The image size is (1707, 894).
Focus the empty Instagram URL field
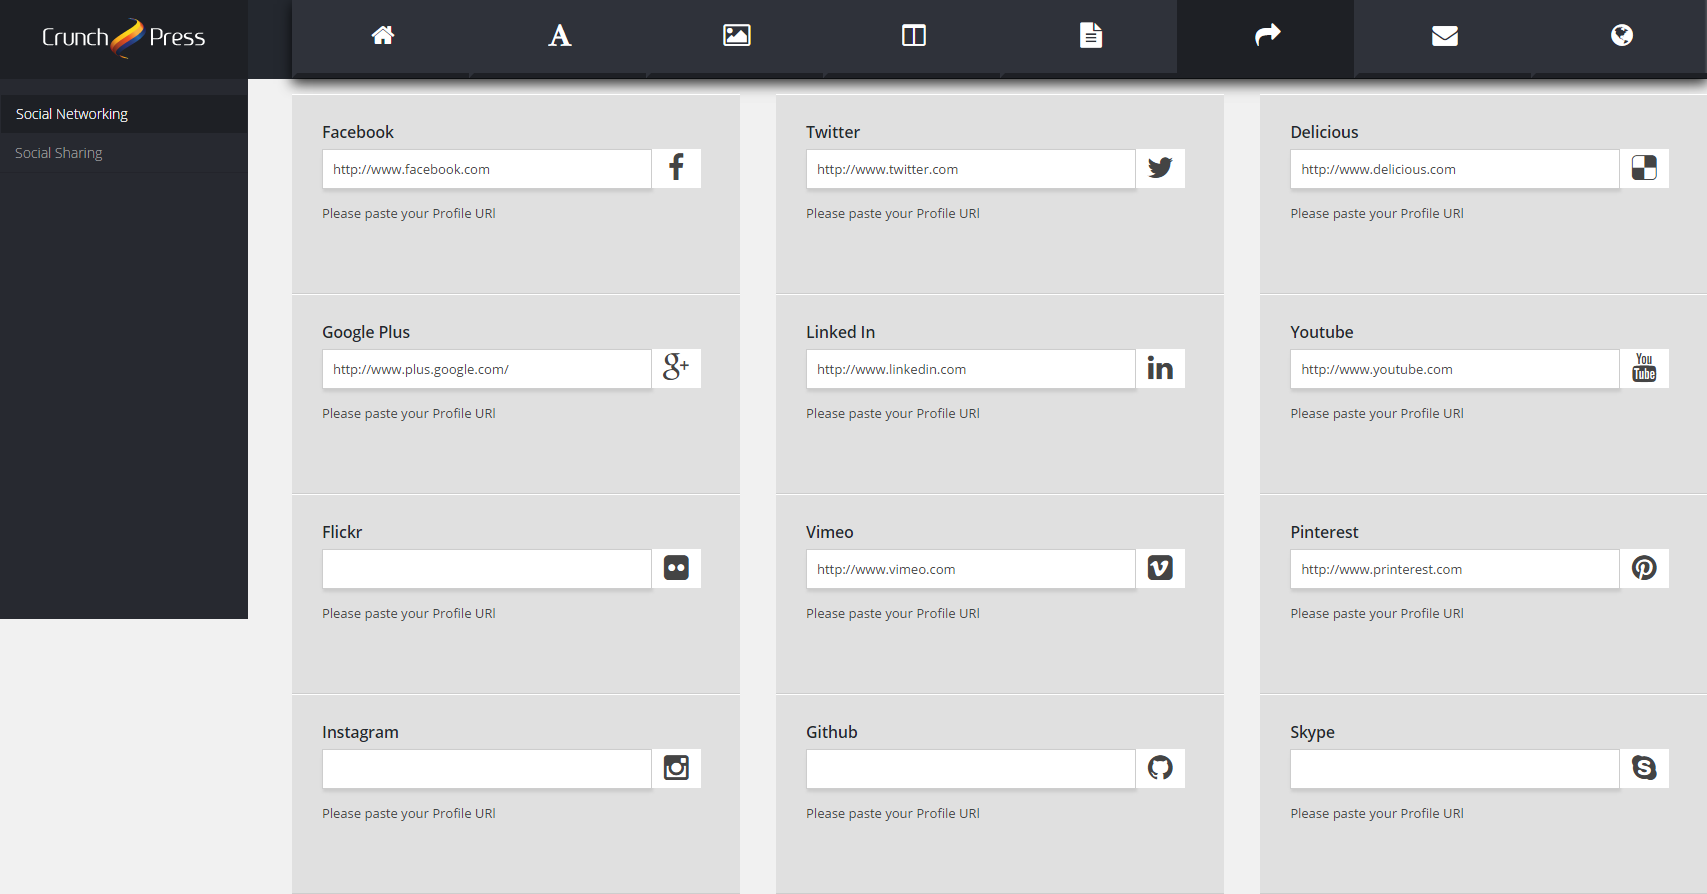[x=487, y=769]
